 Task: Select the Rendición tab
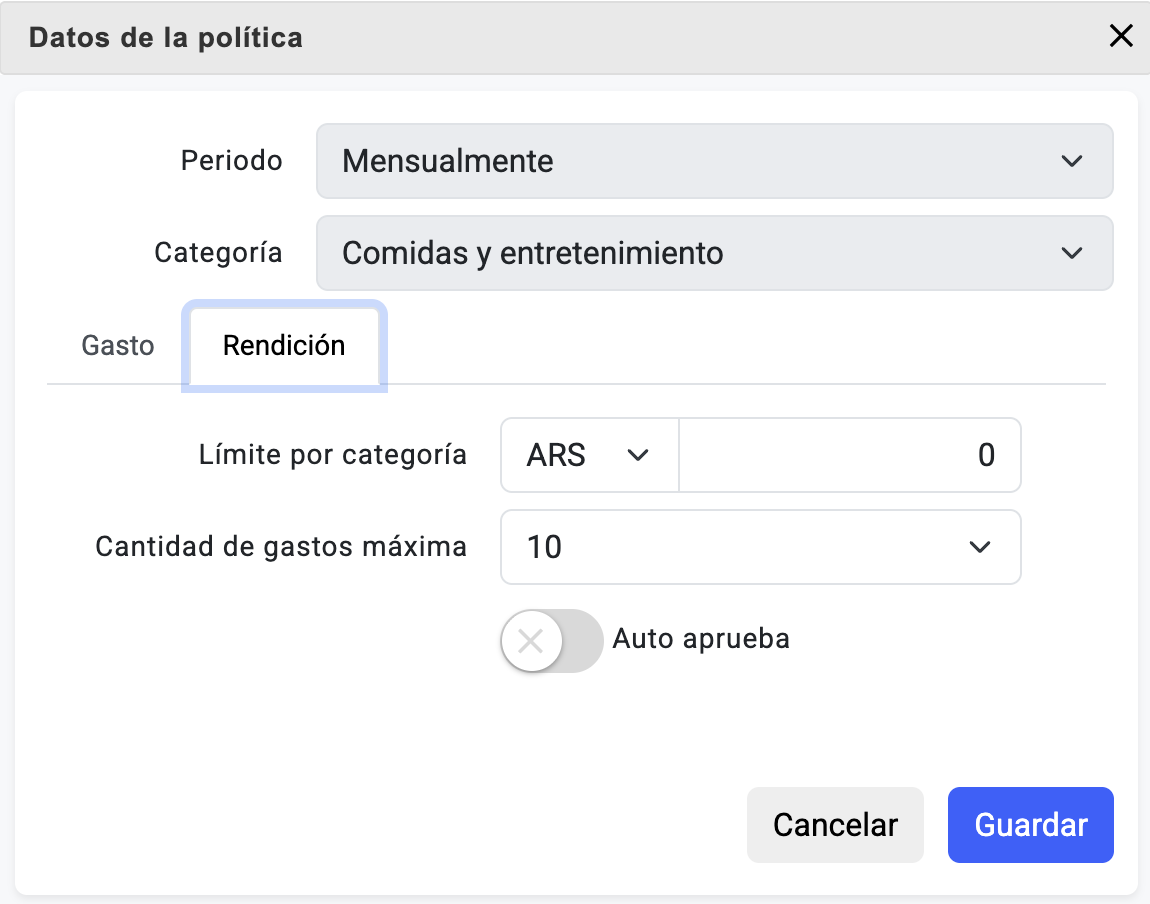click(x=284, y=346)
